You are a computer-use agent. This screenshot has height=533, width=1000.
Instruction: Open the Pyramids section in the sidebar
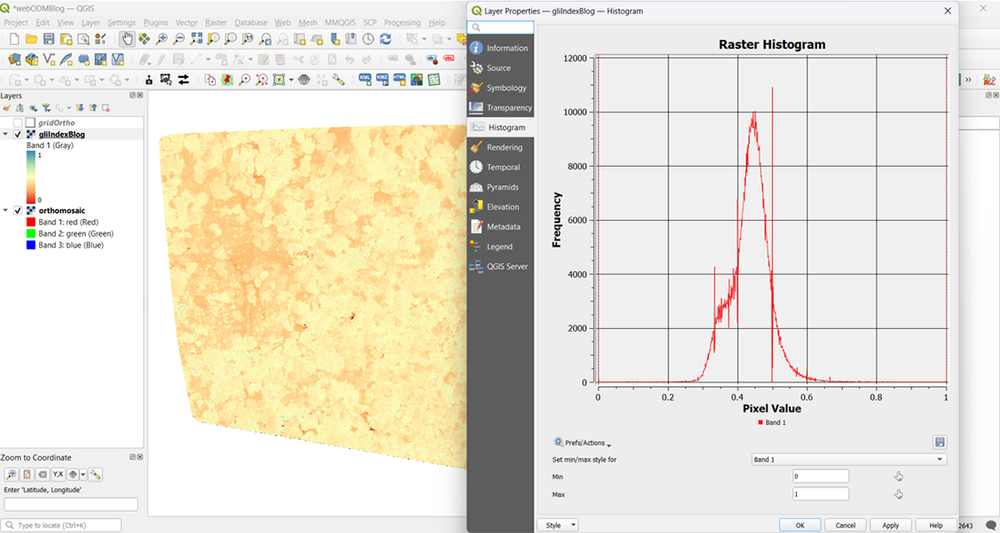(502, 187)
